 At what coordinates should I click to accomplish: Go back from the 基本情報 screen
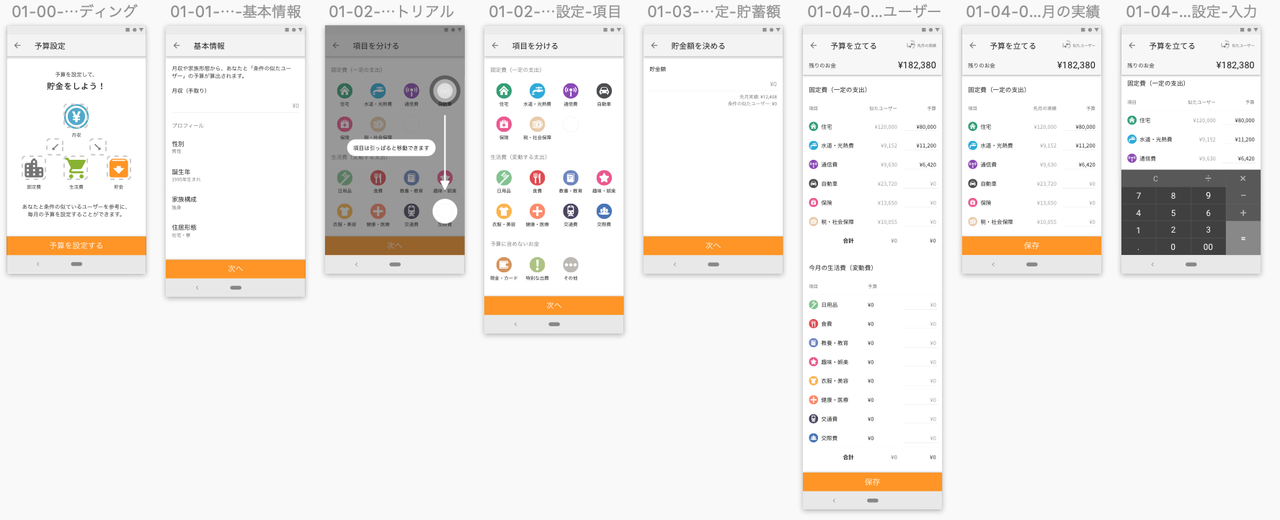pyautogui.click(x=176, y=46)
